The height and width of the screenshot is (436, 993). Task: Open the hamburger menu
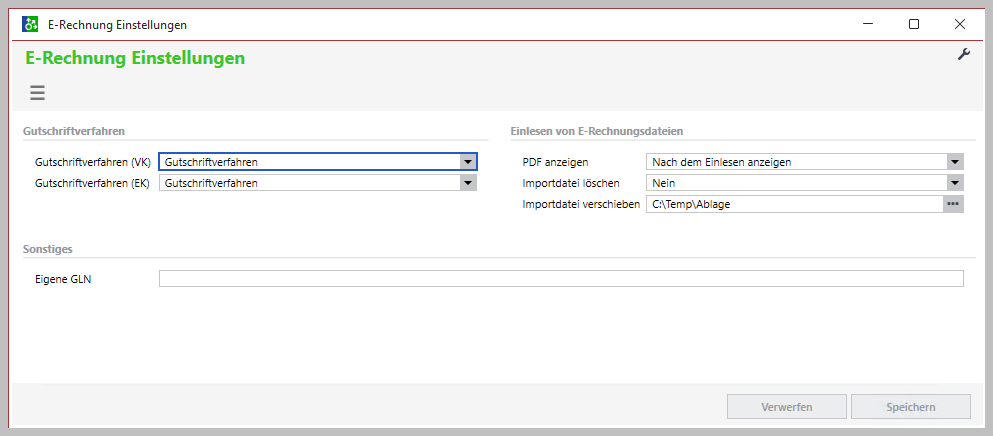(x=37, y=93)
